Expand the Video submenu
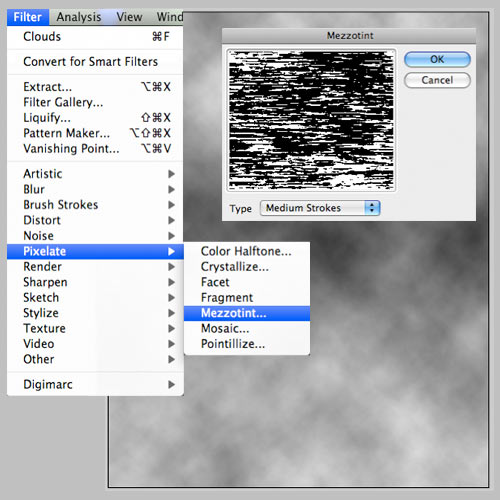 click(x=95, y=344)
